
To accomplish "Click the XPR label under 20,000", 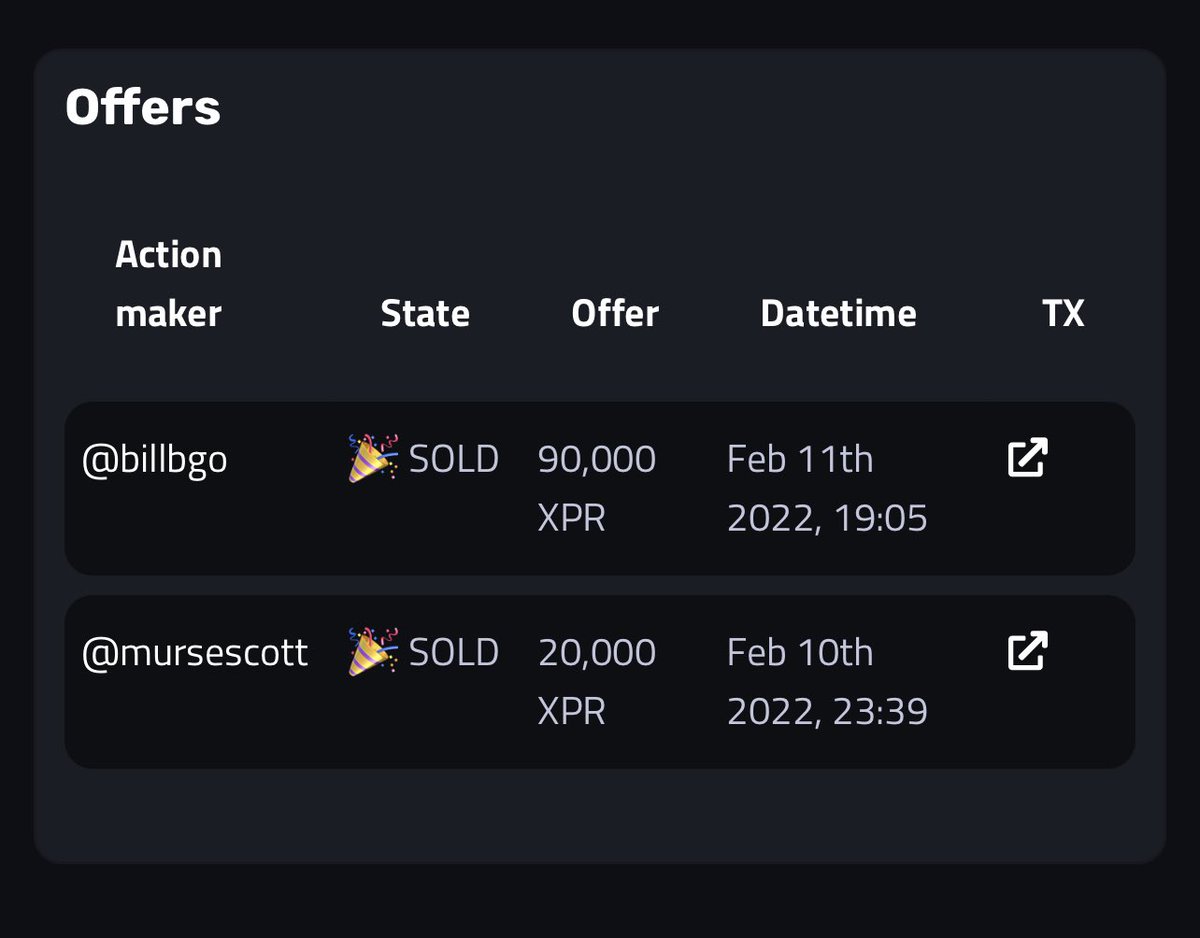I will click(x=571, y=712).
